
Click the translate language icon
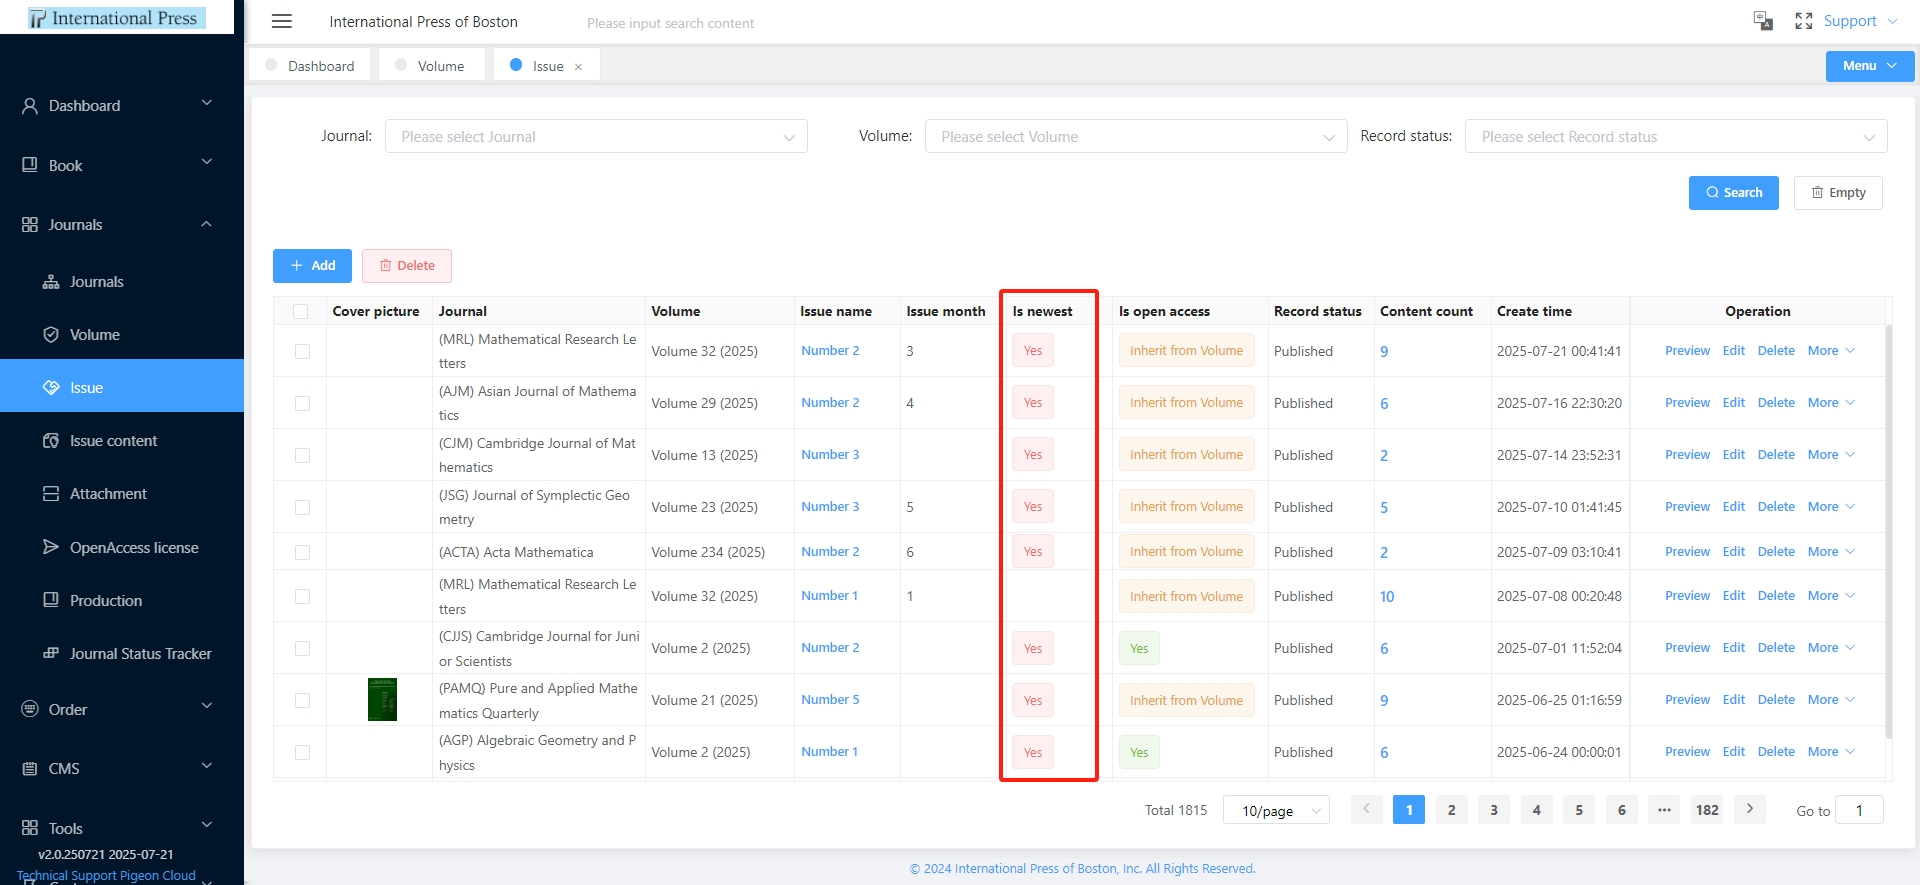click(x=1763, y=21)
